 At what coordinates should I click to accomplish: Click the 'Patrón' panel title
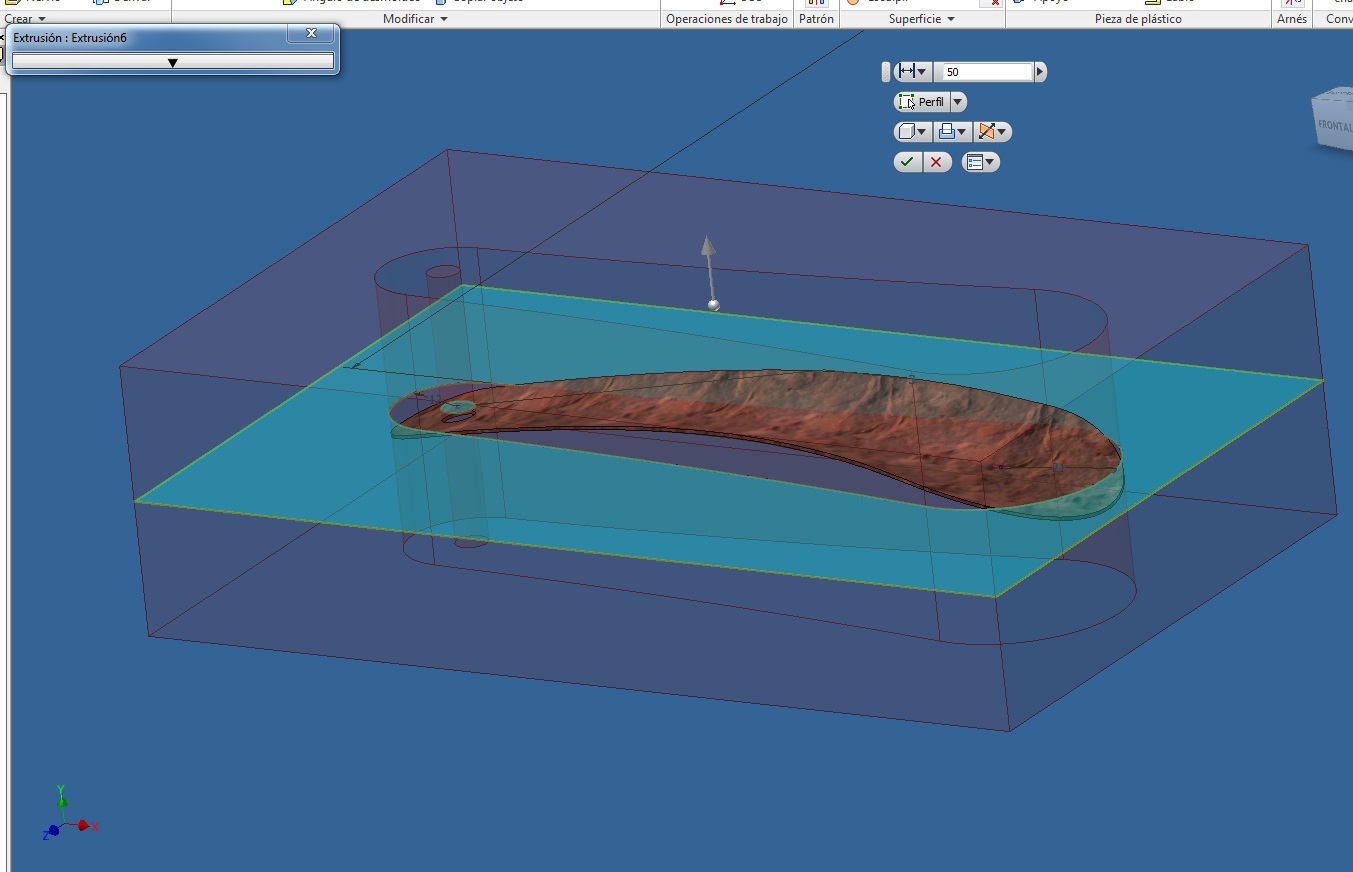[x=816, y=19]
